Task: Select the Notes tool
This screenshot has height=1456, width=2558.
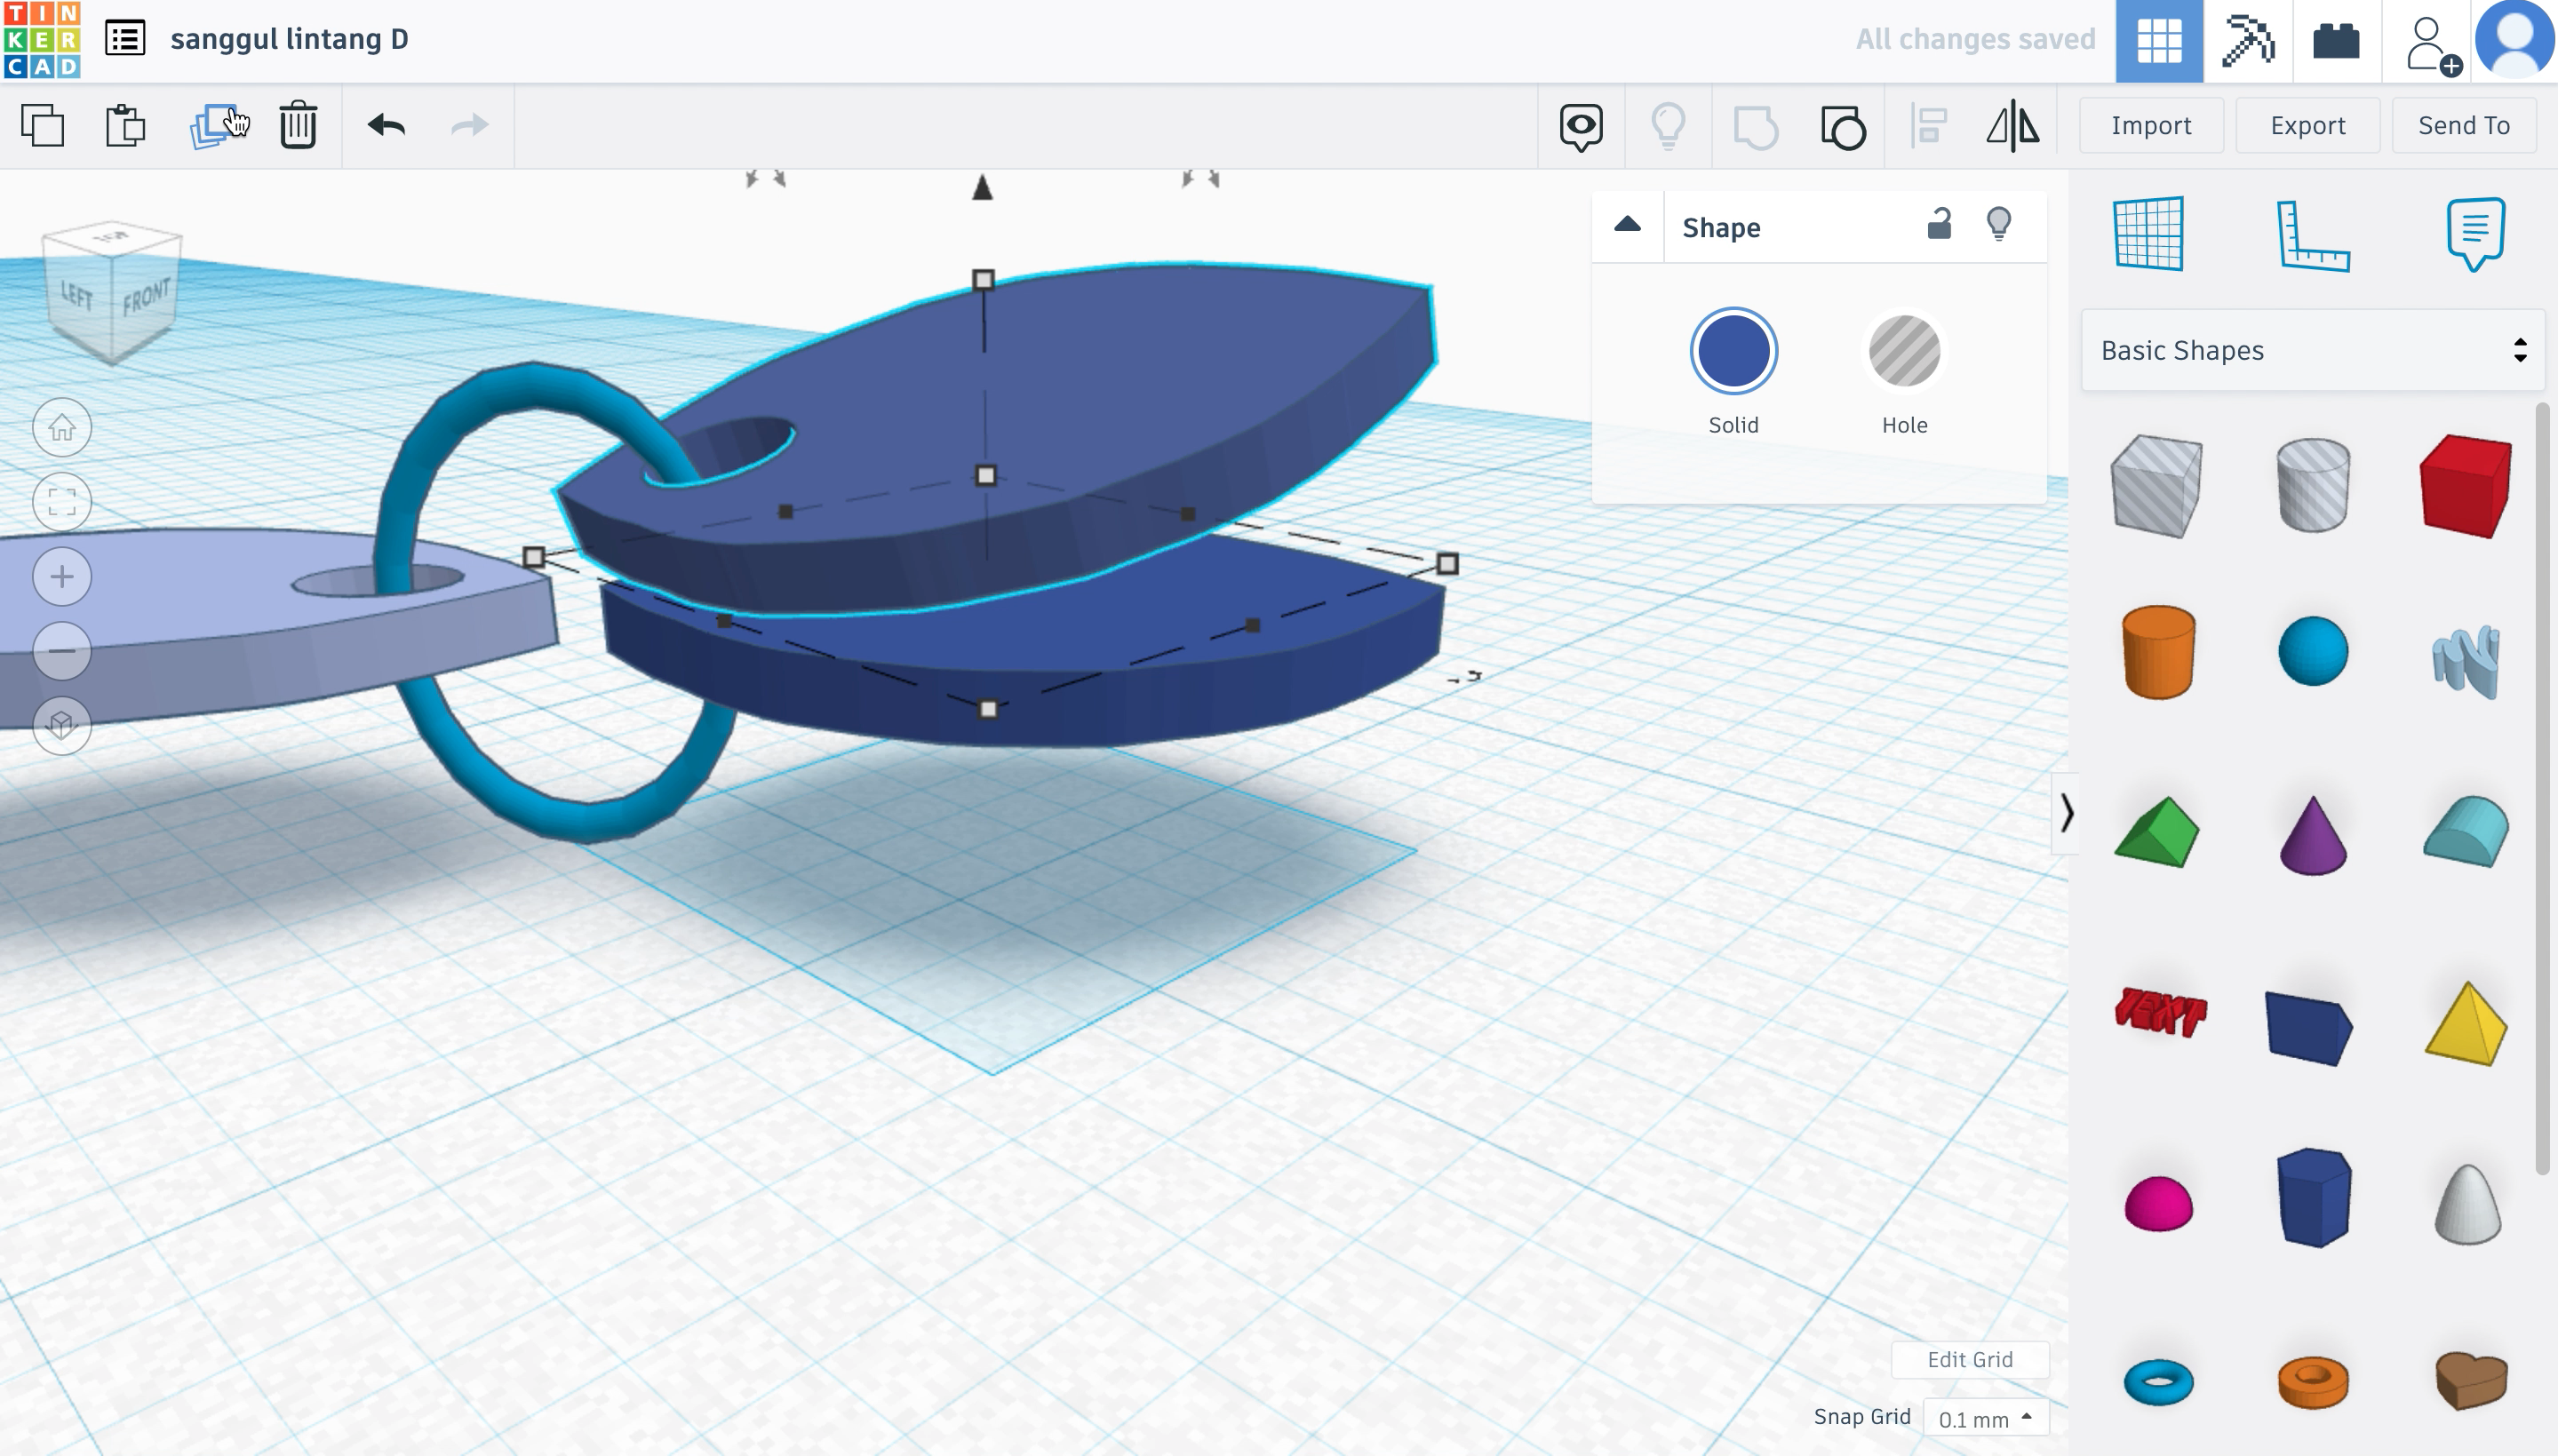Action: coord(2475,234)
